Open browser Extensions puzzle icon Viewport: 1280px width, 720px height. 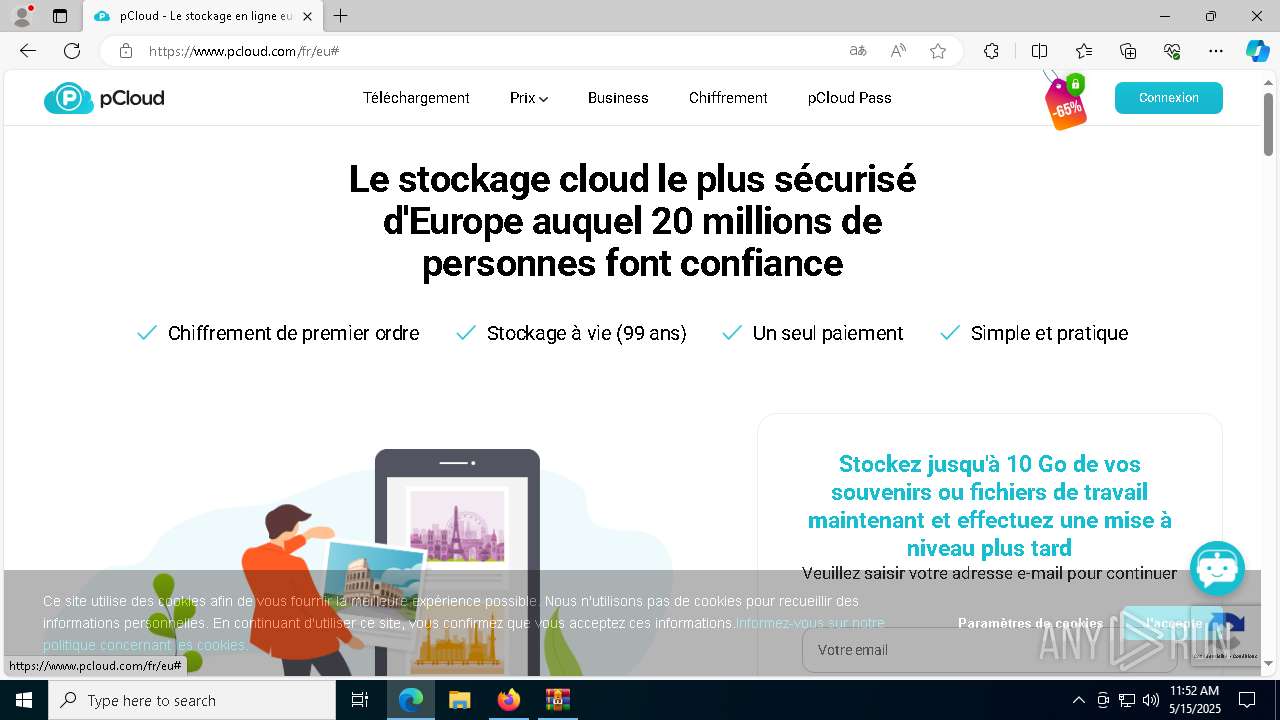click(991, 51)
